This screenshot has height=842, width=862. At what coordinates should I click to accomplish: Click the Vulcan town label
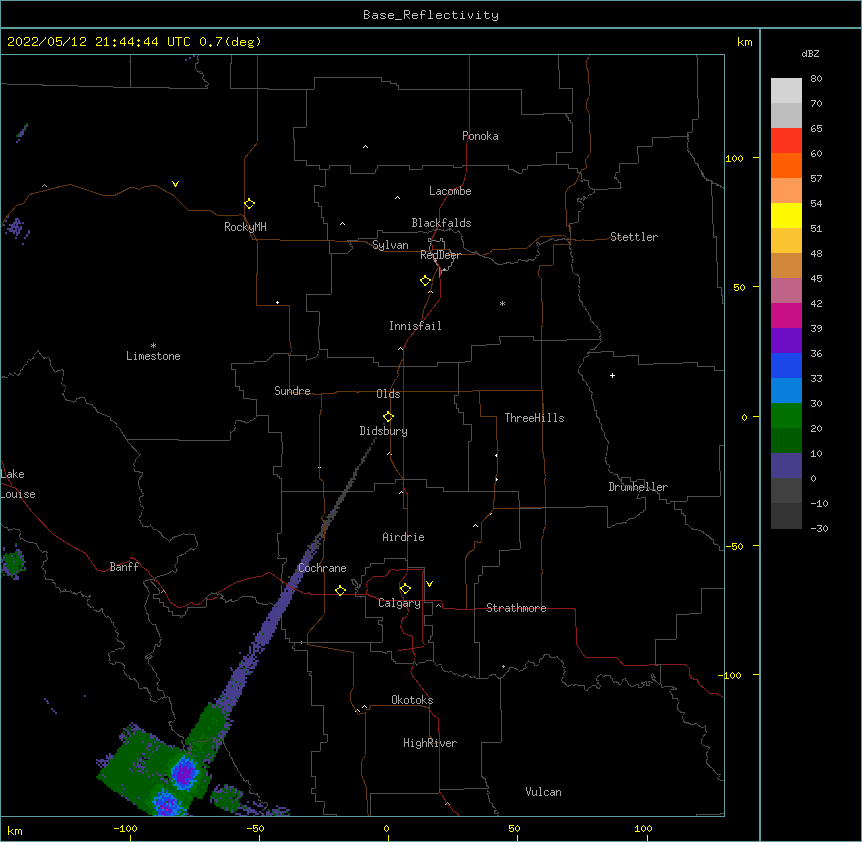543,792
